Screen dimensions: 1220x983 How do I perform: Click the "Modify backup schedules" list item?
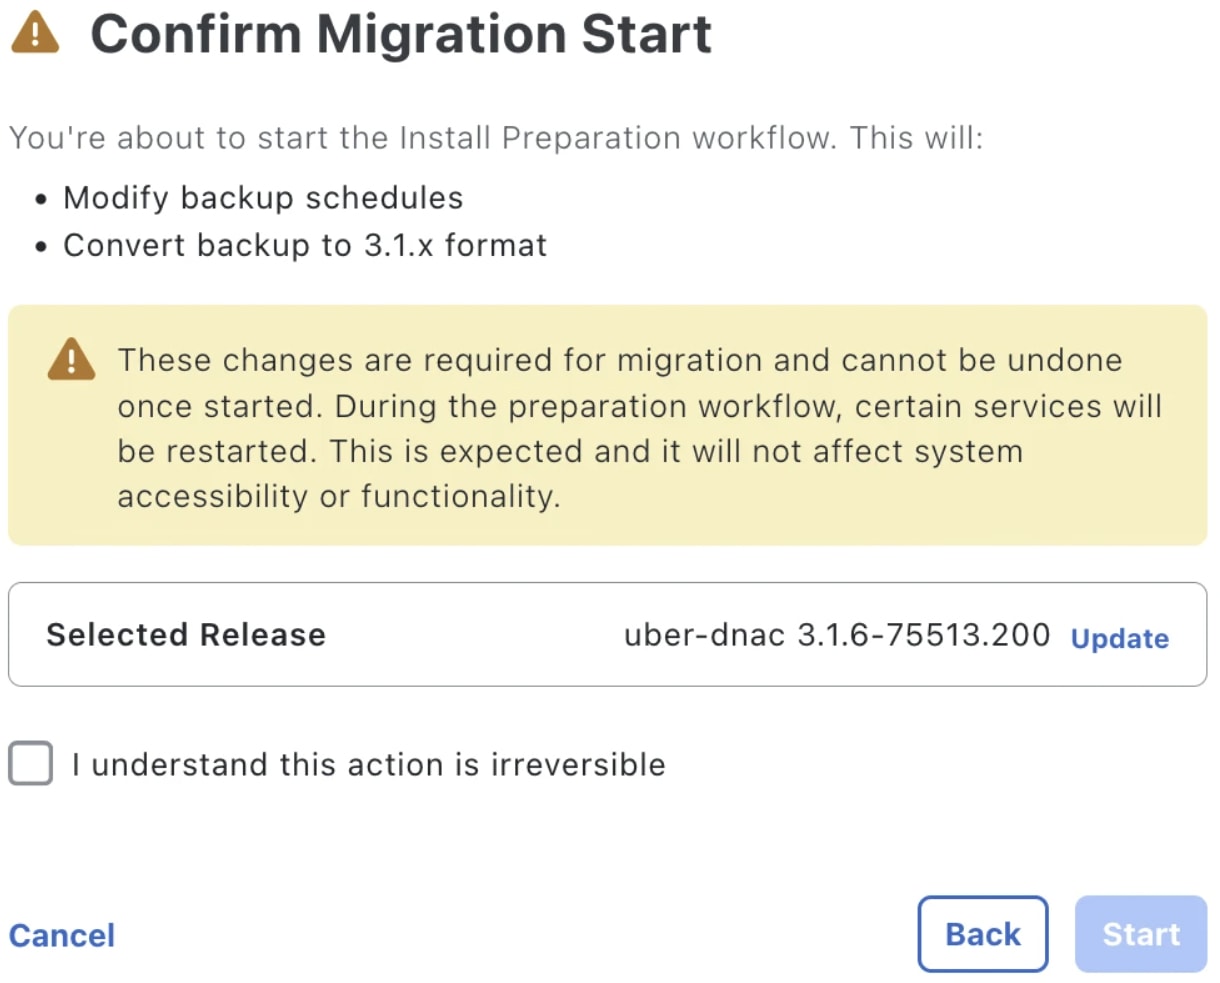point(263,198)
